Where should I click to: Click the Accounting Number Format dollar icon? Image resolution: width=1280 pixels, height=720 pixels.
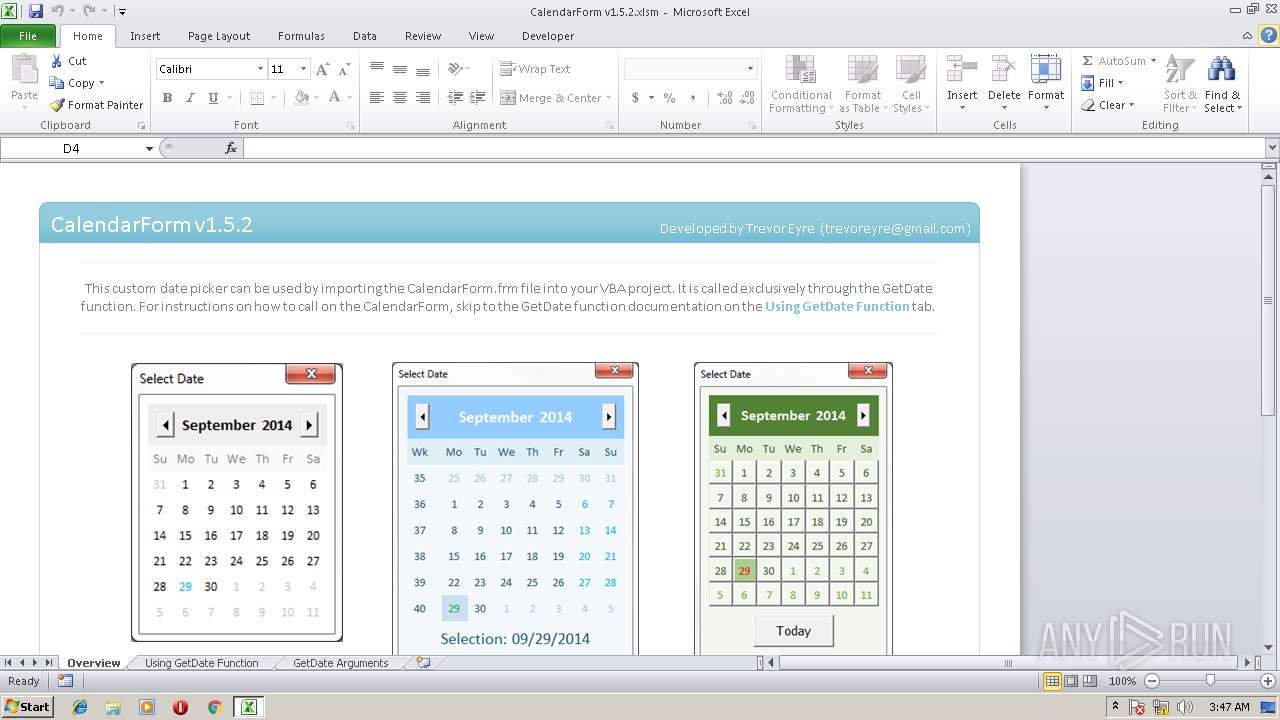[635, 98]
